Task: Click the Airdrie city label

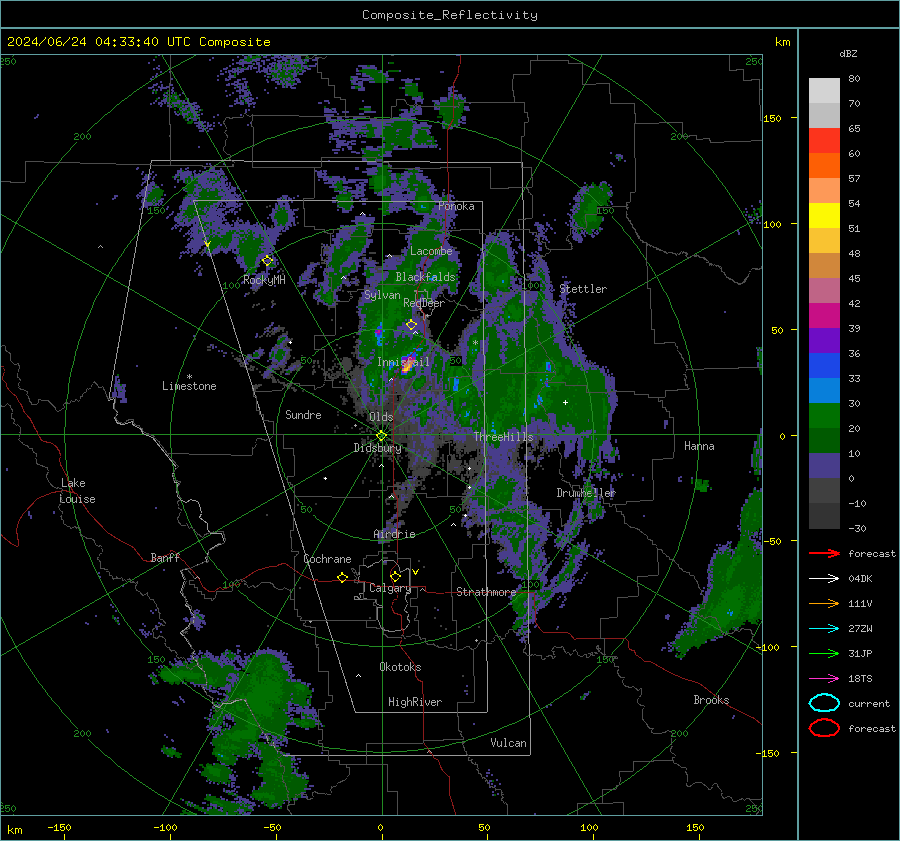Action: pos(394,534)
